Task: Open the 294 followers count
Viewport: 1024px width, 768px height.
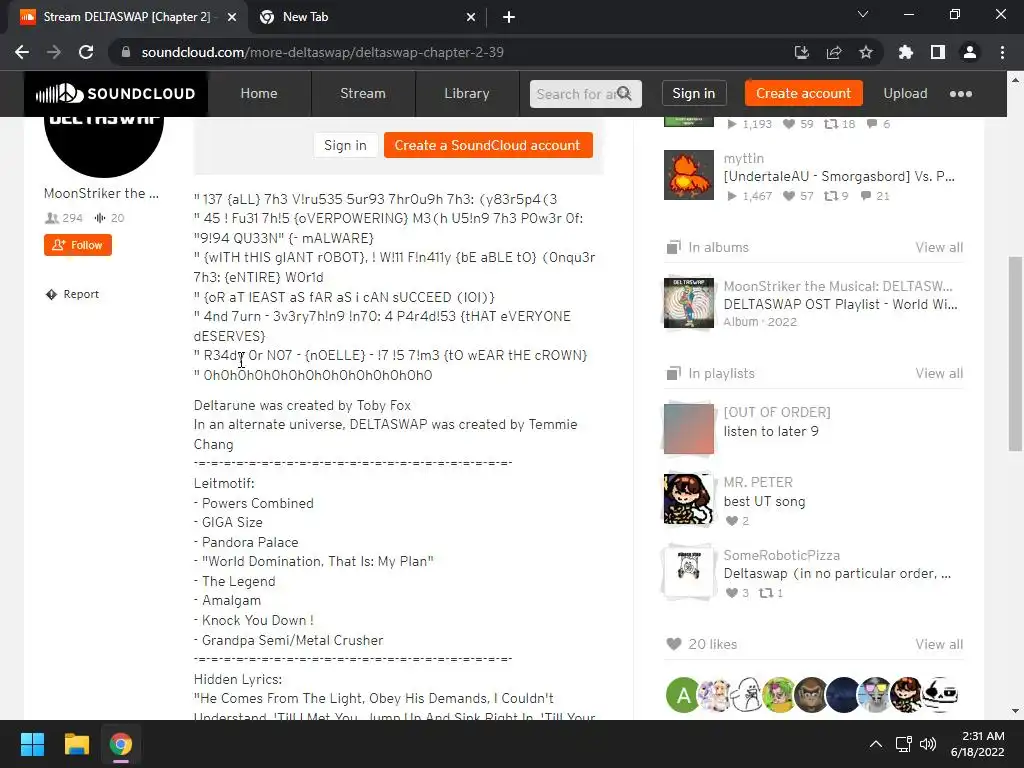Action: point(63,218)
